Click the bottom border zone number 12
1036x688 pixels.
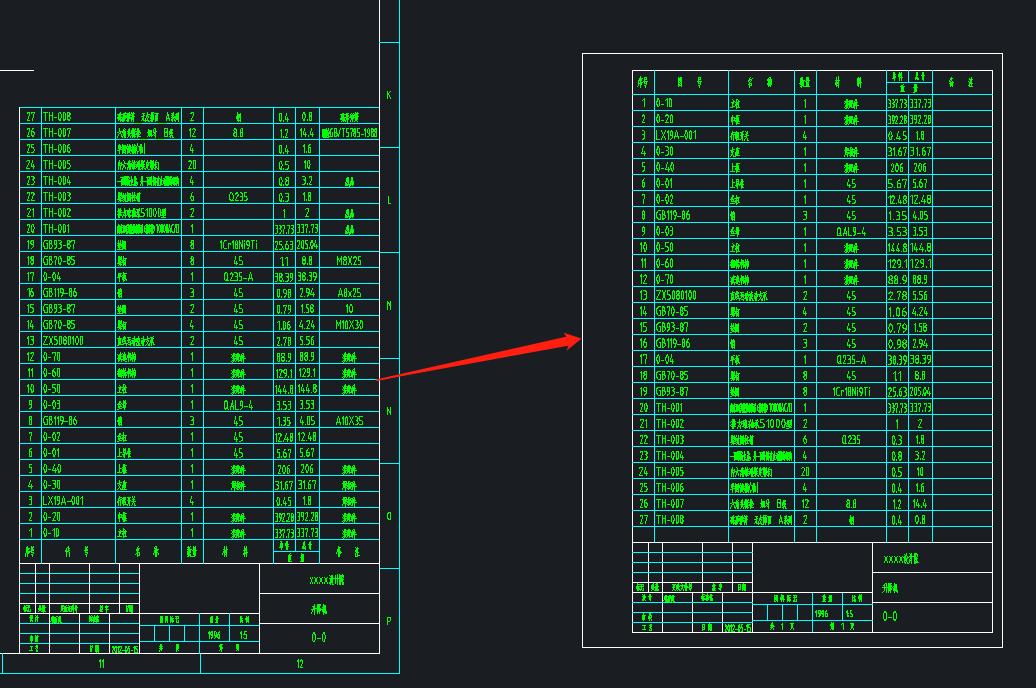pos(299,664)
